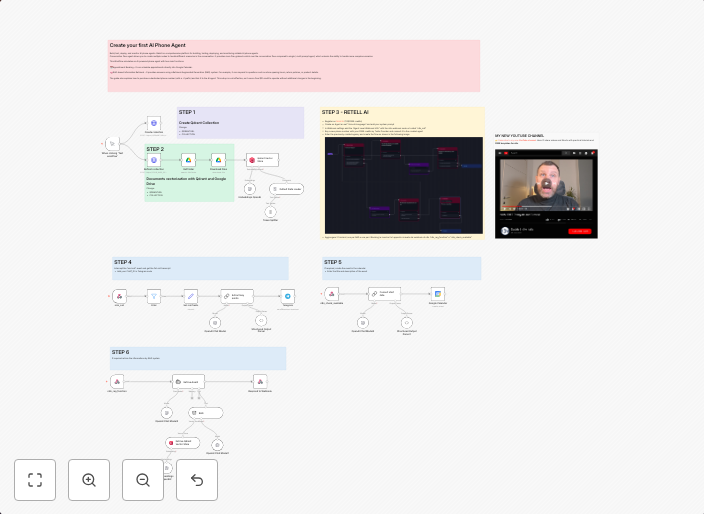The image size is (704, 514).
Task: Select the OpenAI Chat Model node under Step 5
Action: coord(363,323)
